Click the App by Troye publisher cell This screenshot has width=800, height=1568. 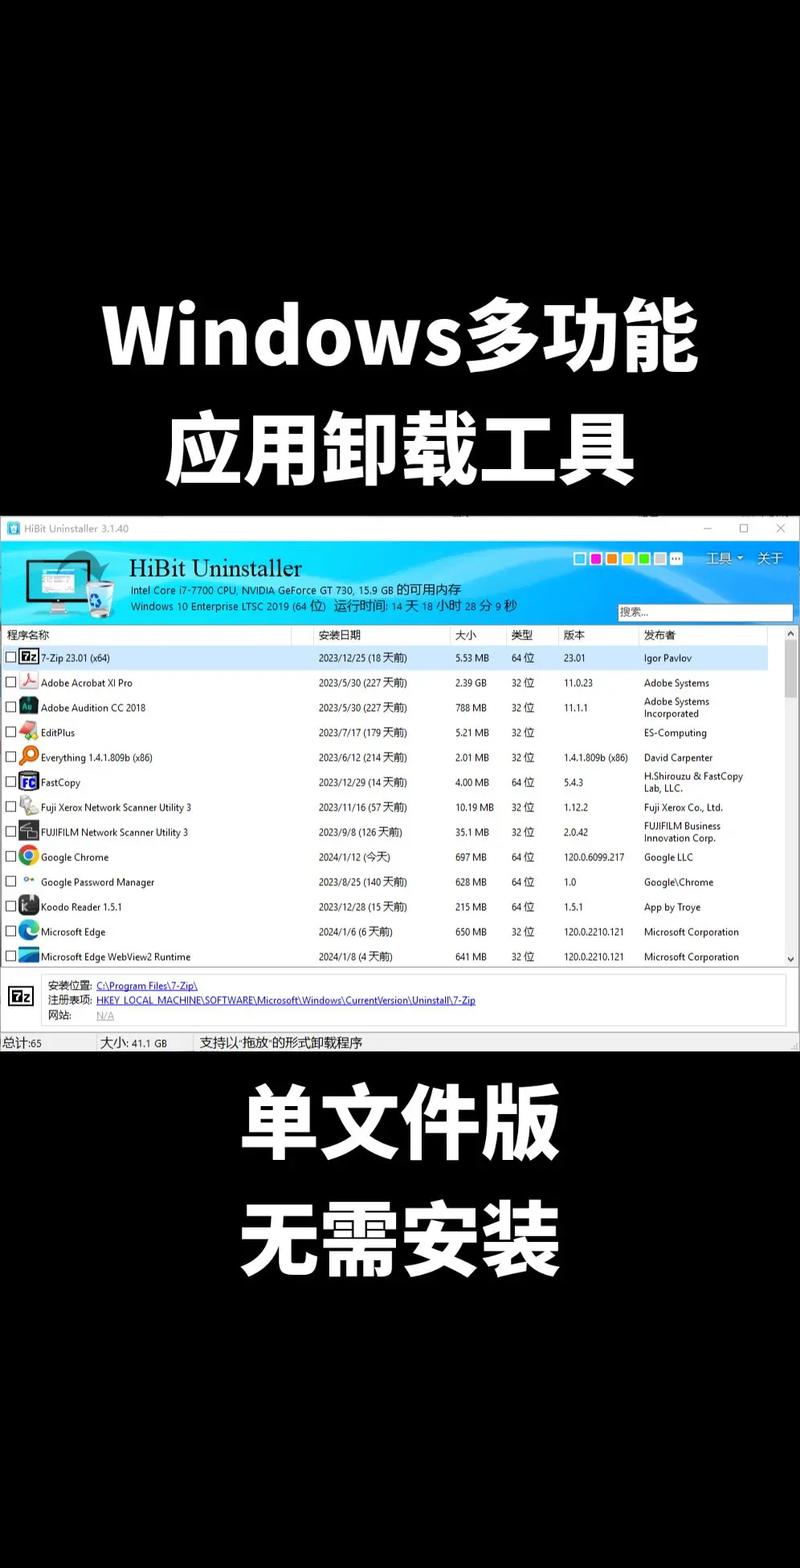(672, 907)
